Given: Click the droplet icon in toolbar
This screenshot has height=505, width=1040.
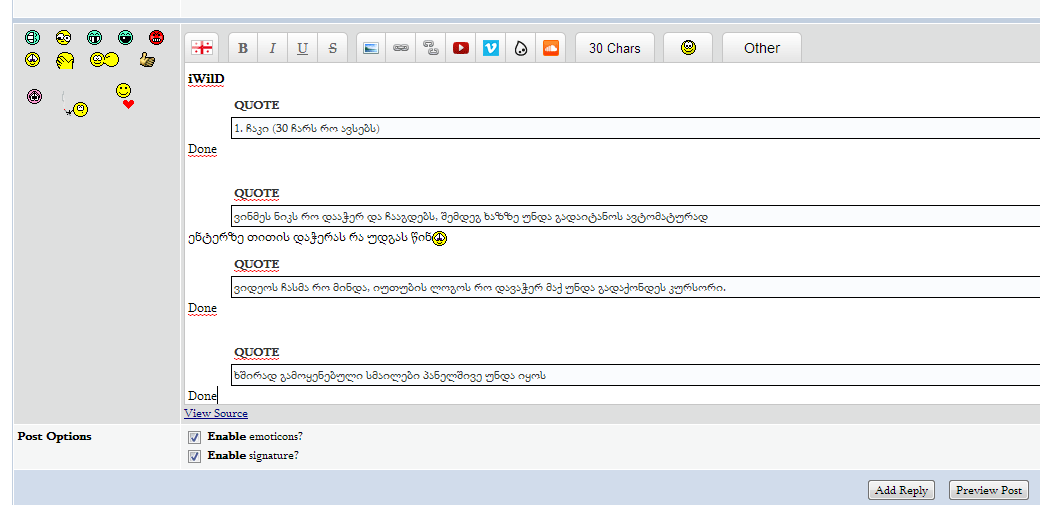Looking at the screenshot, I should (x=521, y=48).
